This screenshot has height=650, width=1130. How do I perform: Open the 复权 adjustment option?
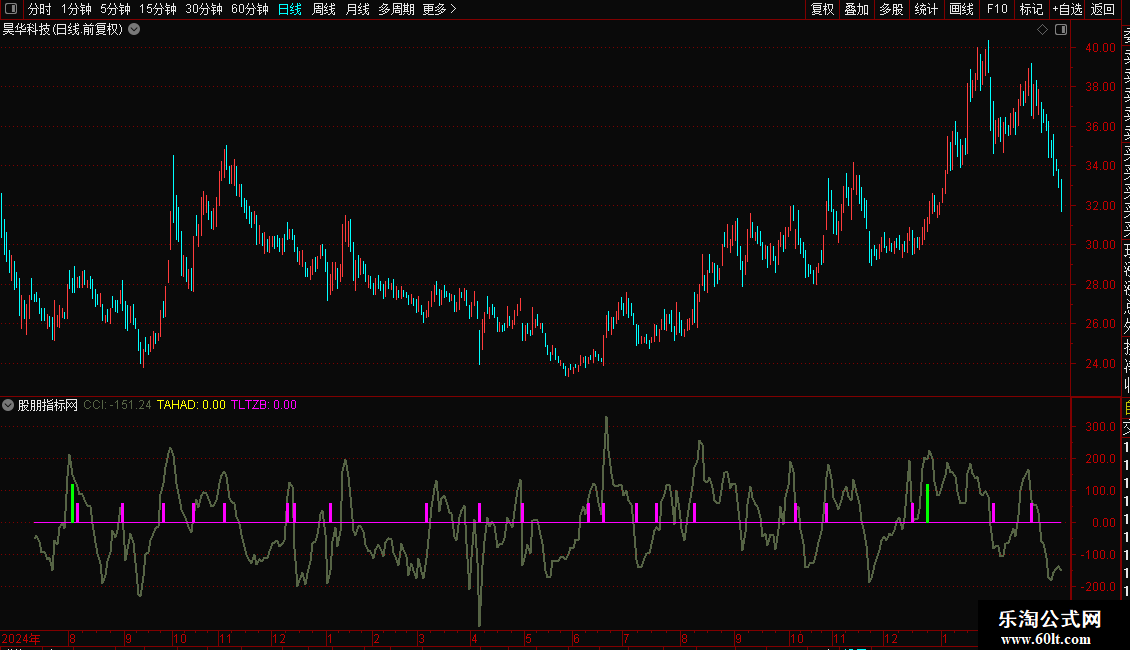[822, 9]
